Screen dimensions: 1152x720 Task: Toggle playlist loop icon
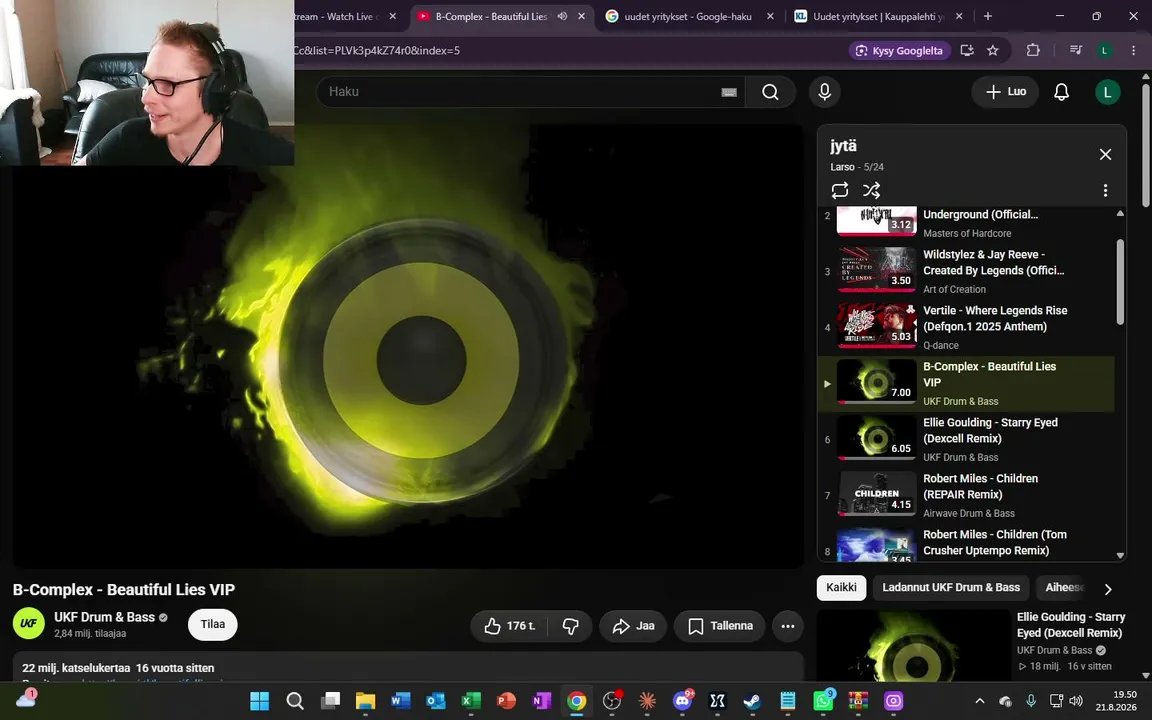click(x=839, y=190)
